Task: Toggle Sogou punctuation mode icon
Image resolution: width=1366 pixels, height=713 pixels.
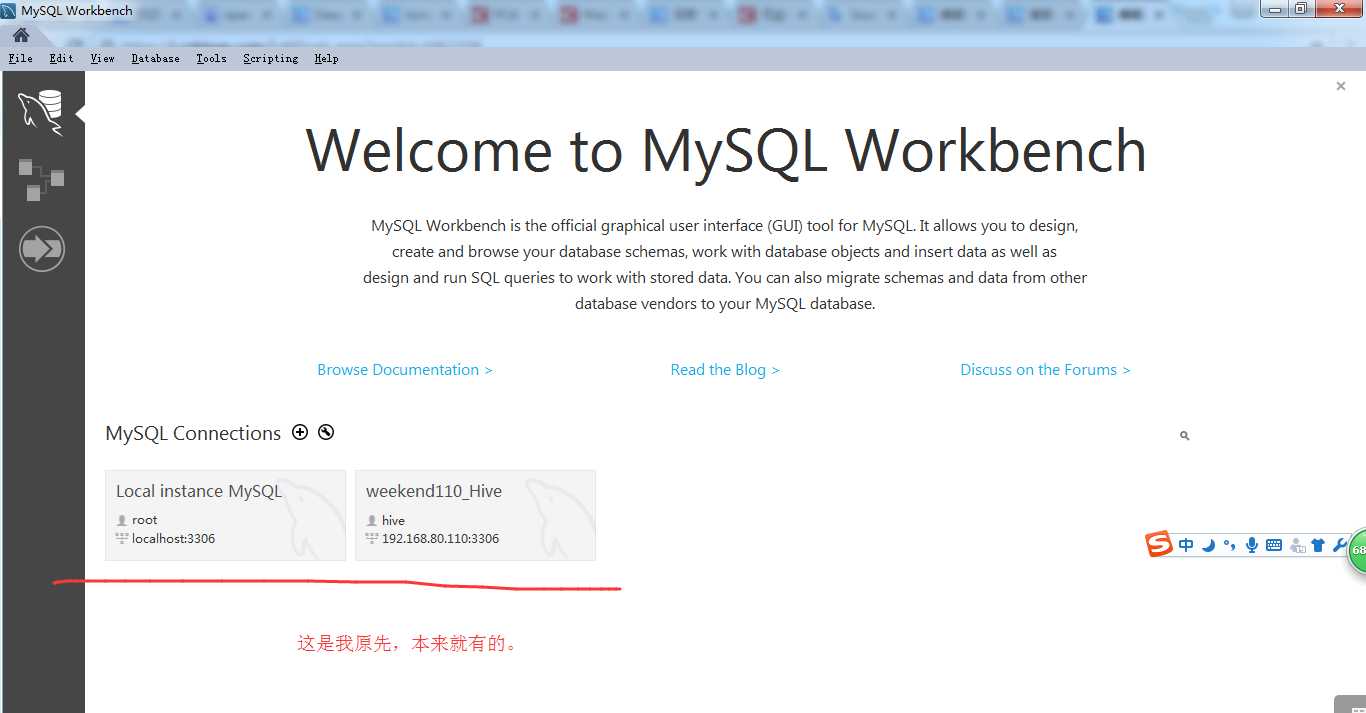Action: coord(1229,545)
